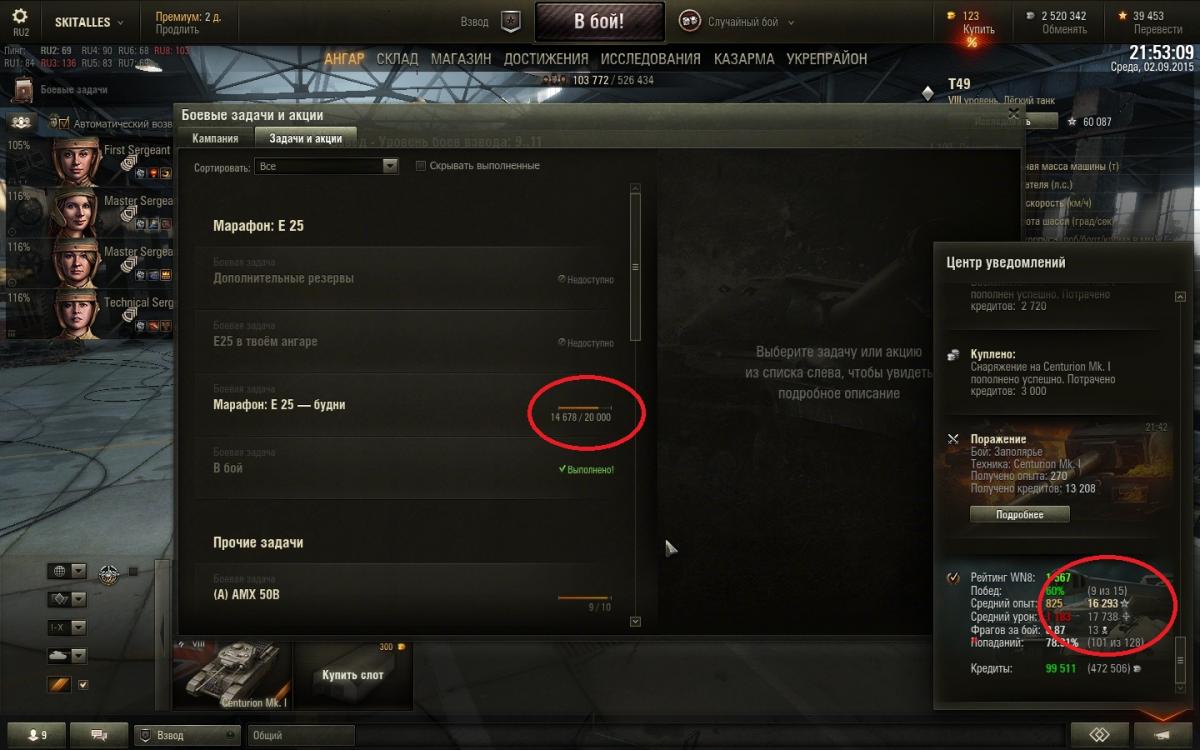Click the red В бой! button
This screenshot has height=750, width=1200.
pyautogui.click(x=600, y=21)
